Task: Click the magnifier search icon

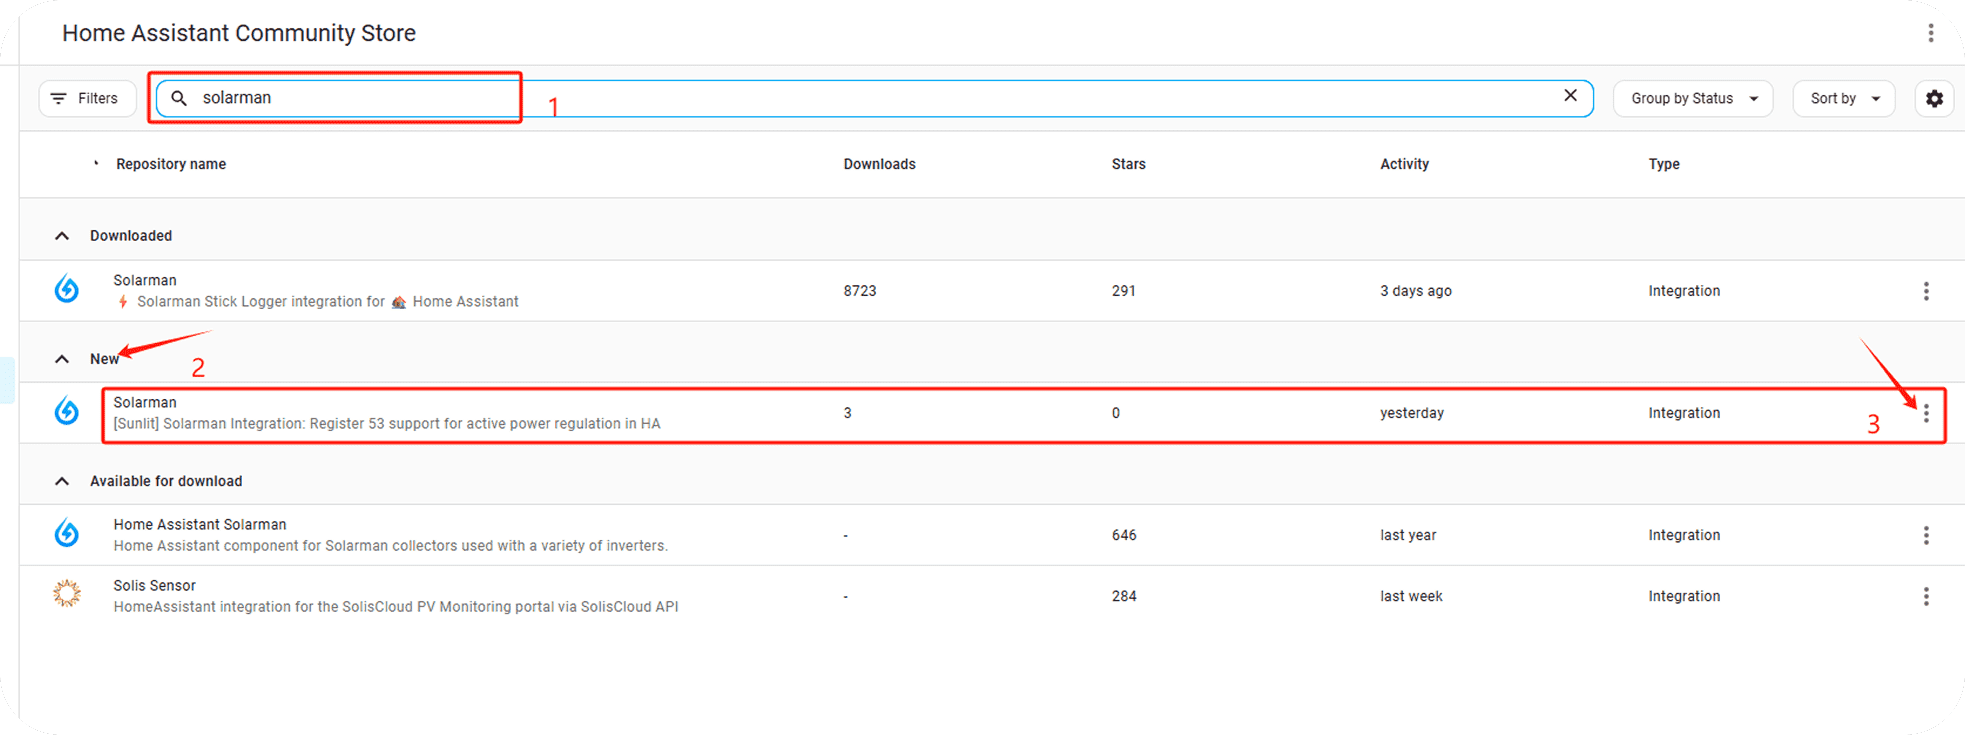Action: [179, 98]
